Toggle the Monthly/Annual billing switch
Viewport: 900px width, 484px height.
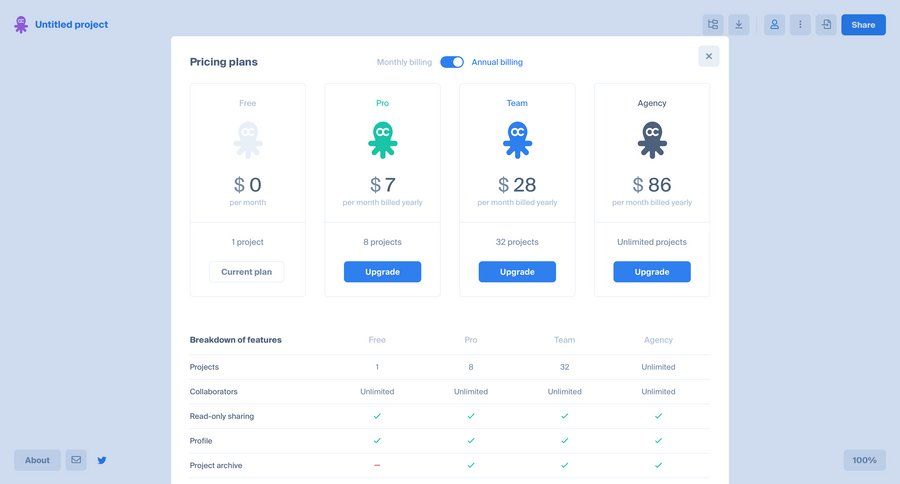[x=452, y=62]
